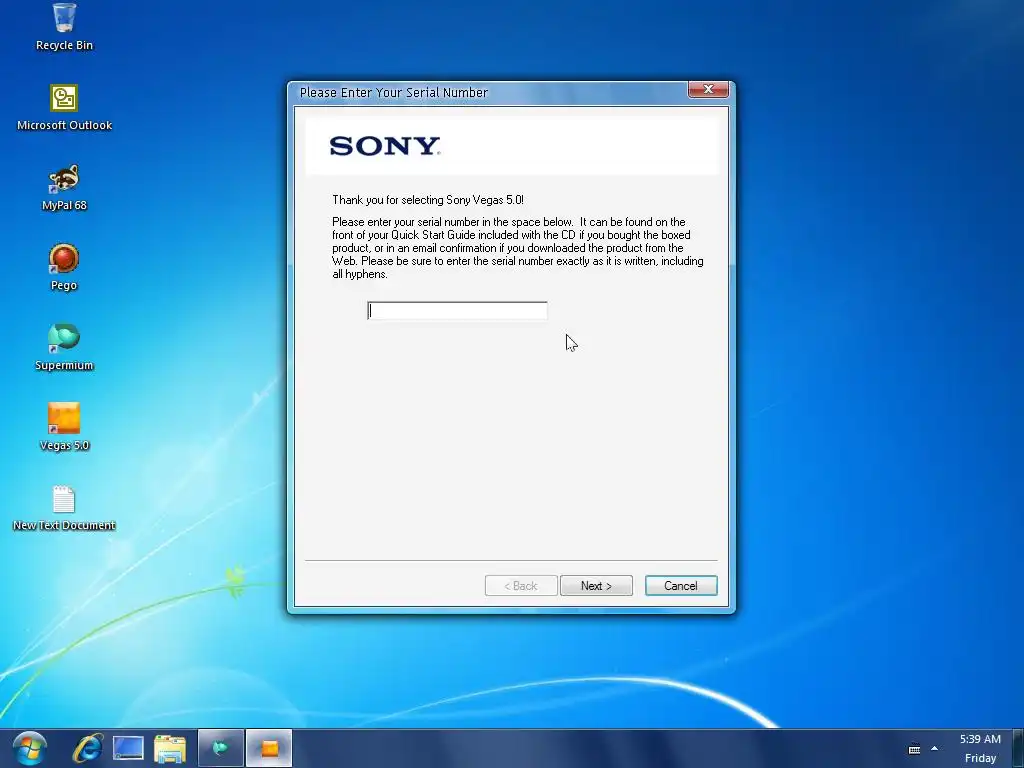Screen dimensions: 1024x768
Task: Click the monitor icon on the taskbar
Action: tap(128, 748)
